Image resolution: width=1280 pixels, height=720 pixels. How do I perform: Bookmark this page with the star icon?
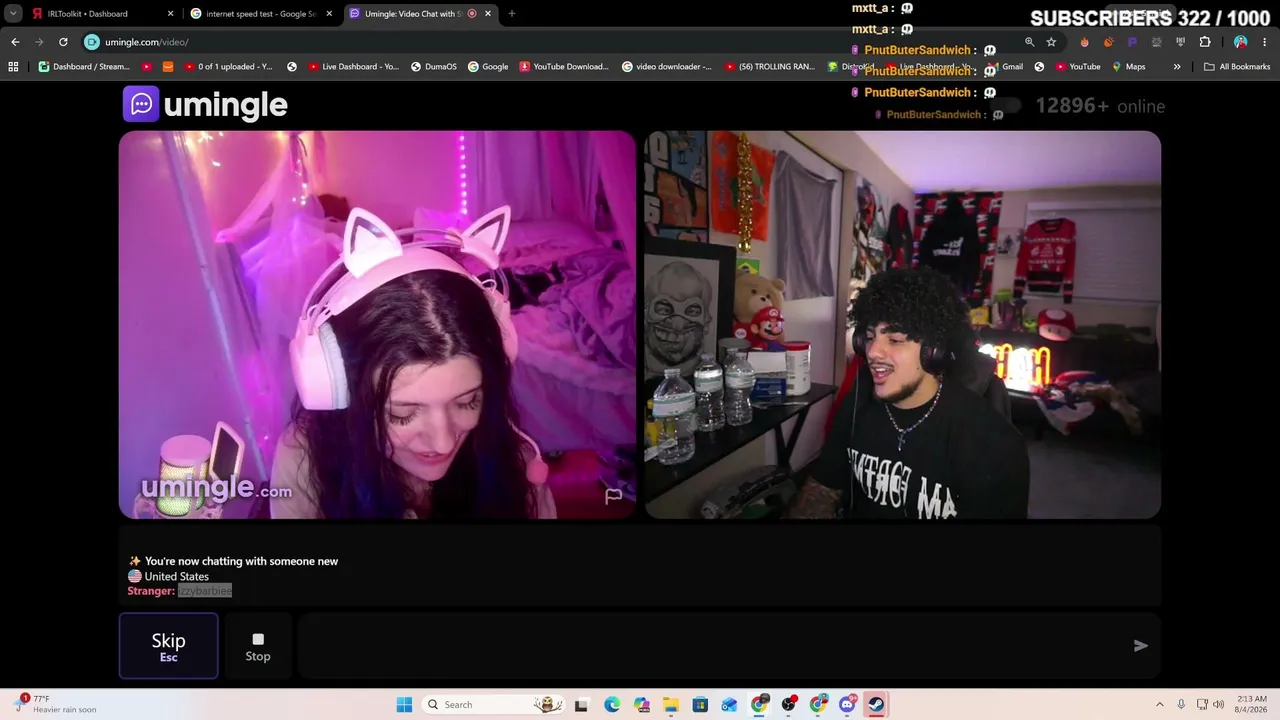(1051, 42)
